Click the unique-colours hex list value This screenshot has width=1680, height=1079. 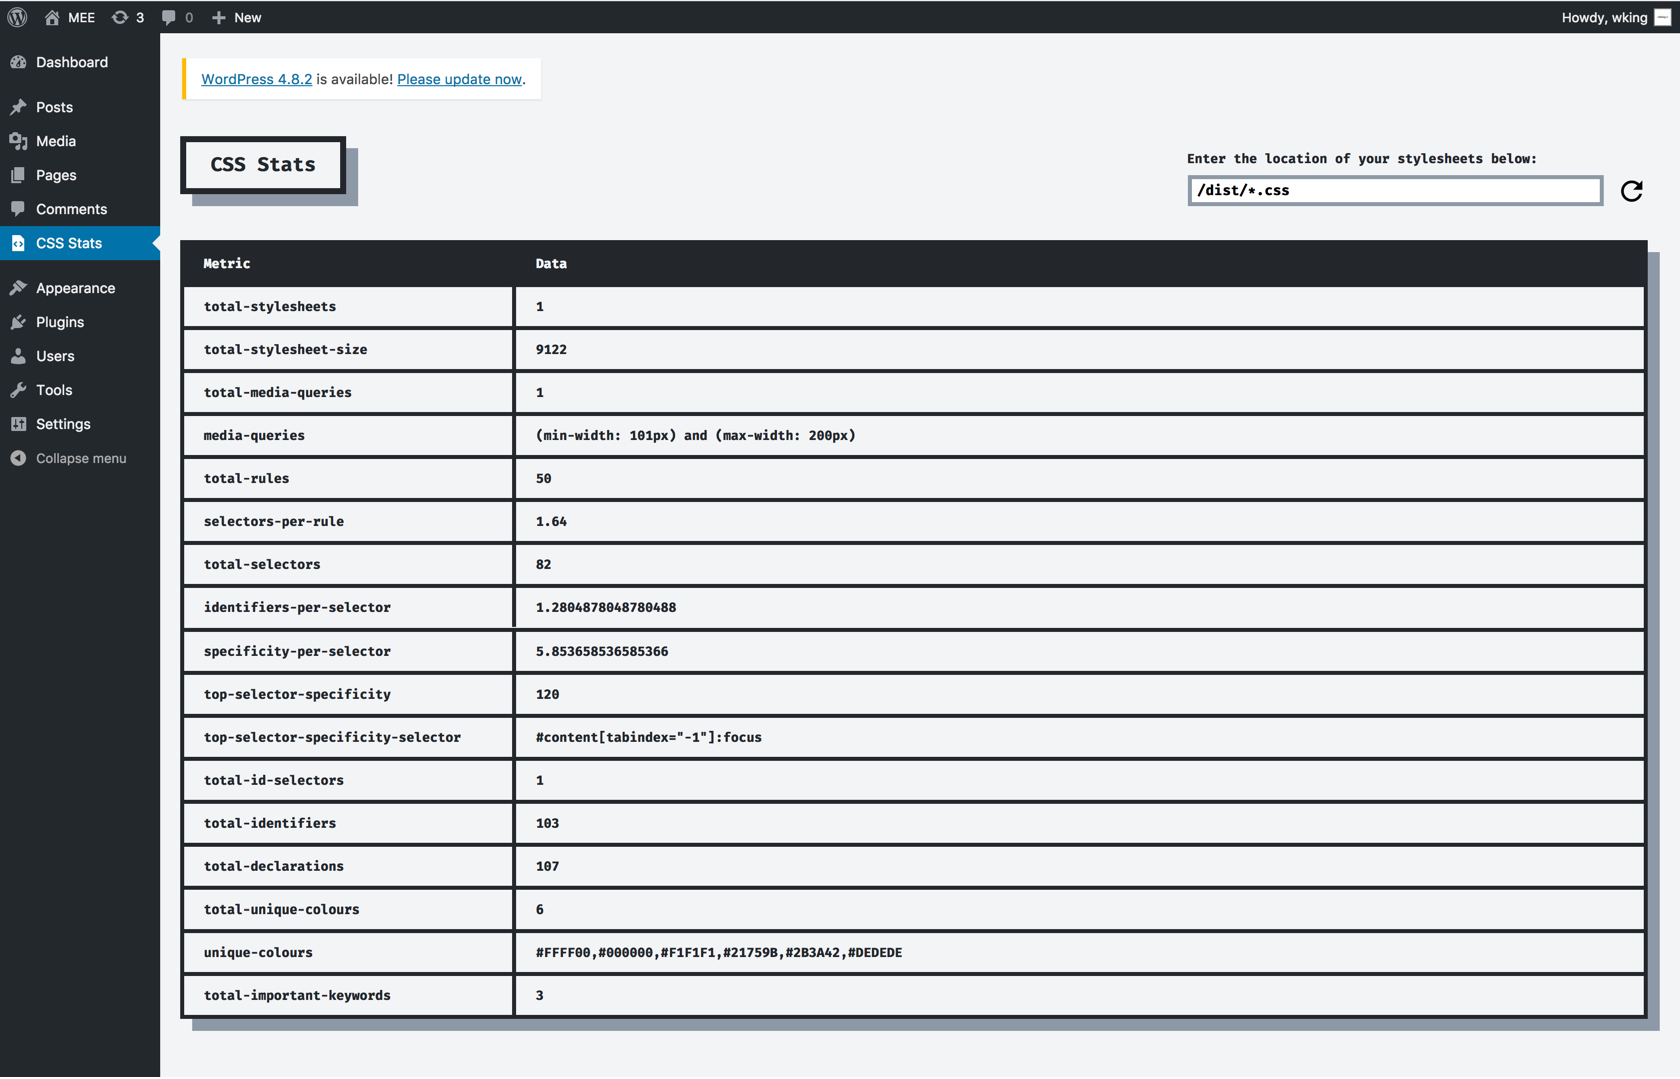point(719,952)
